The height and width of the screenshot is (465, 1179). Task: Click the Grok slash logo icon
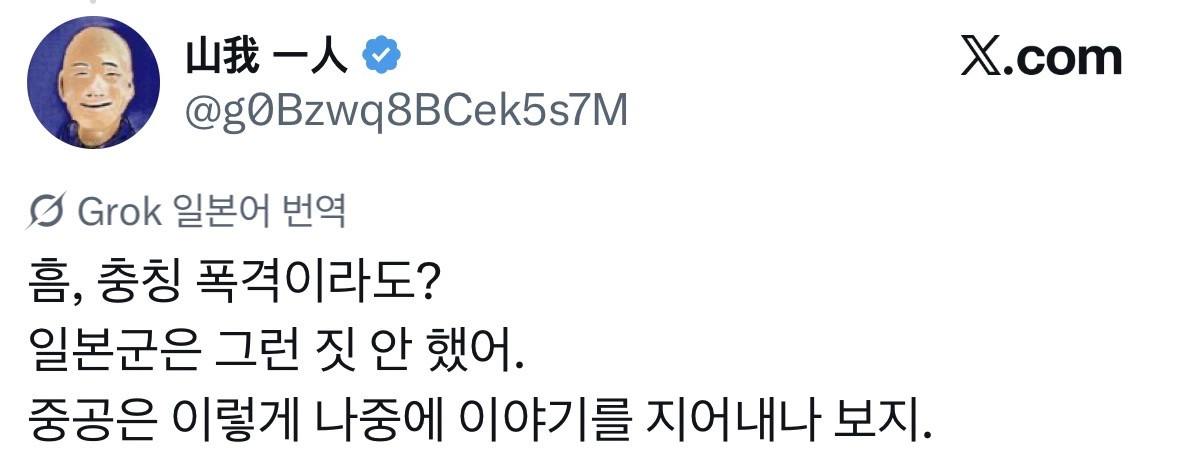(47, 212)
